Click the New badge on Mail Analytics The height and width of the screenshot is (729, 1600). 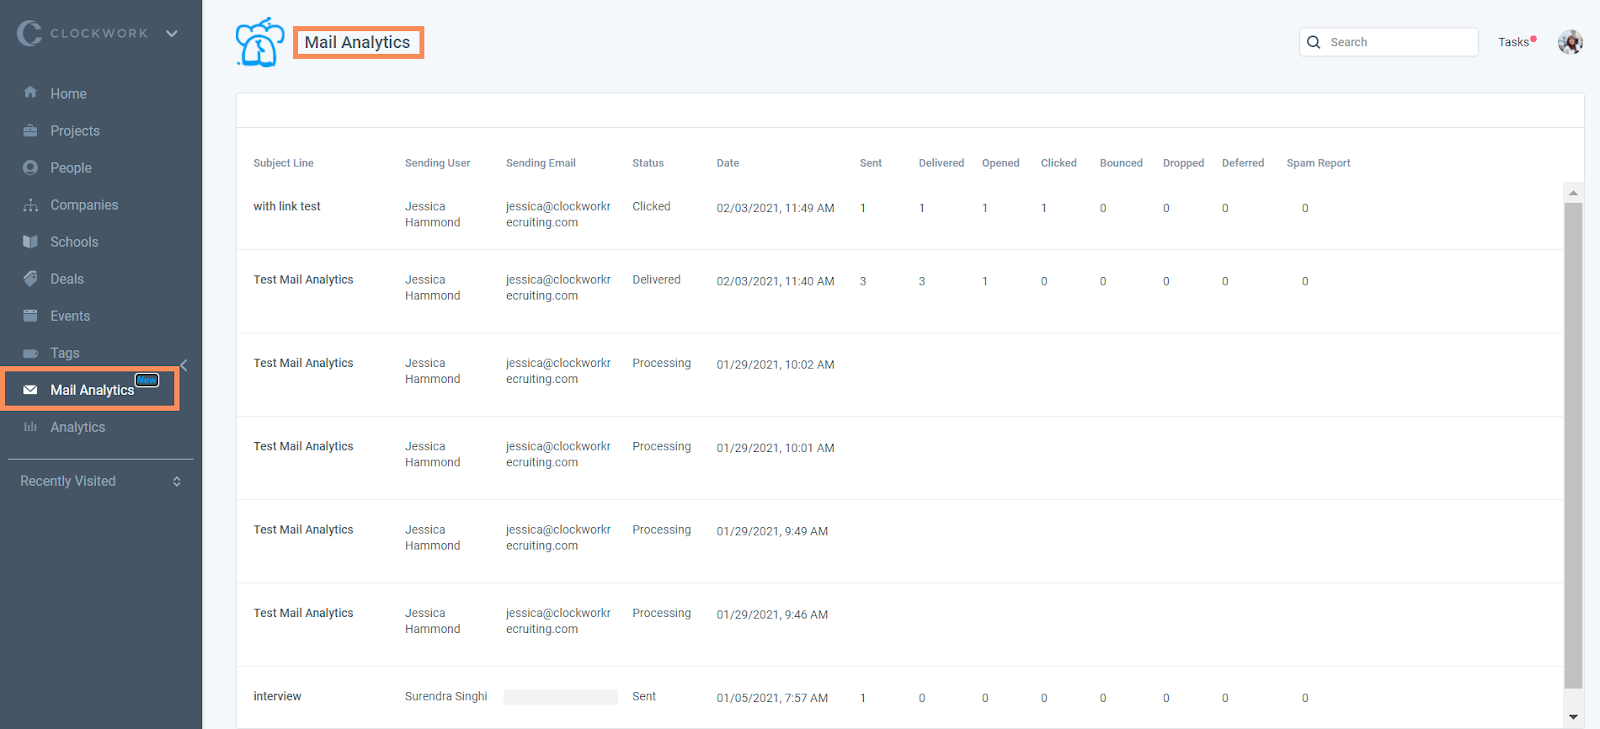(x=147, y=380)
